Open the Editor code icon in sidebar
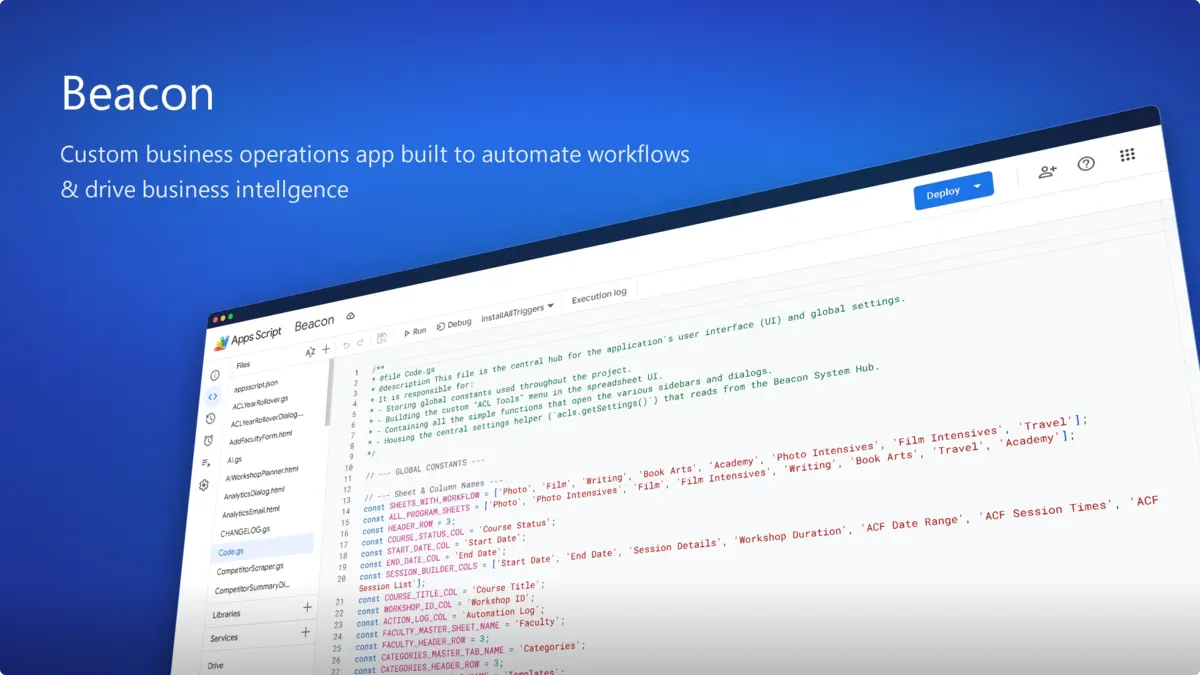Image resolution: width=1200 pixels, height=675 pixels. 212,397
